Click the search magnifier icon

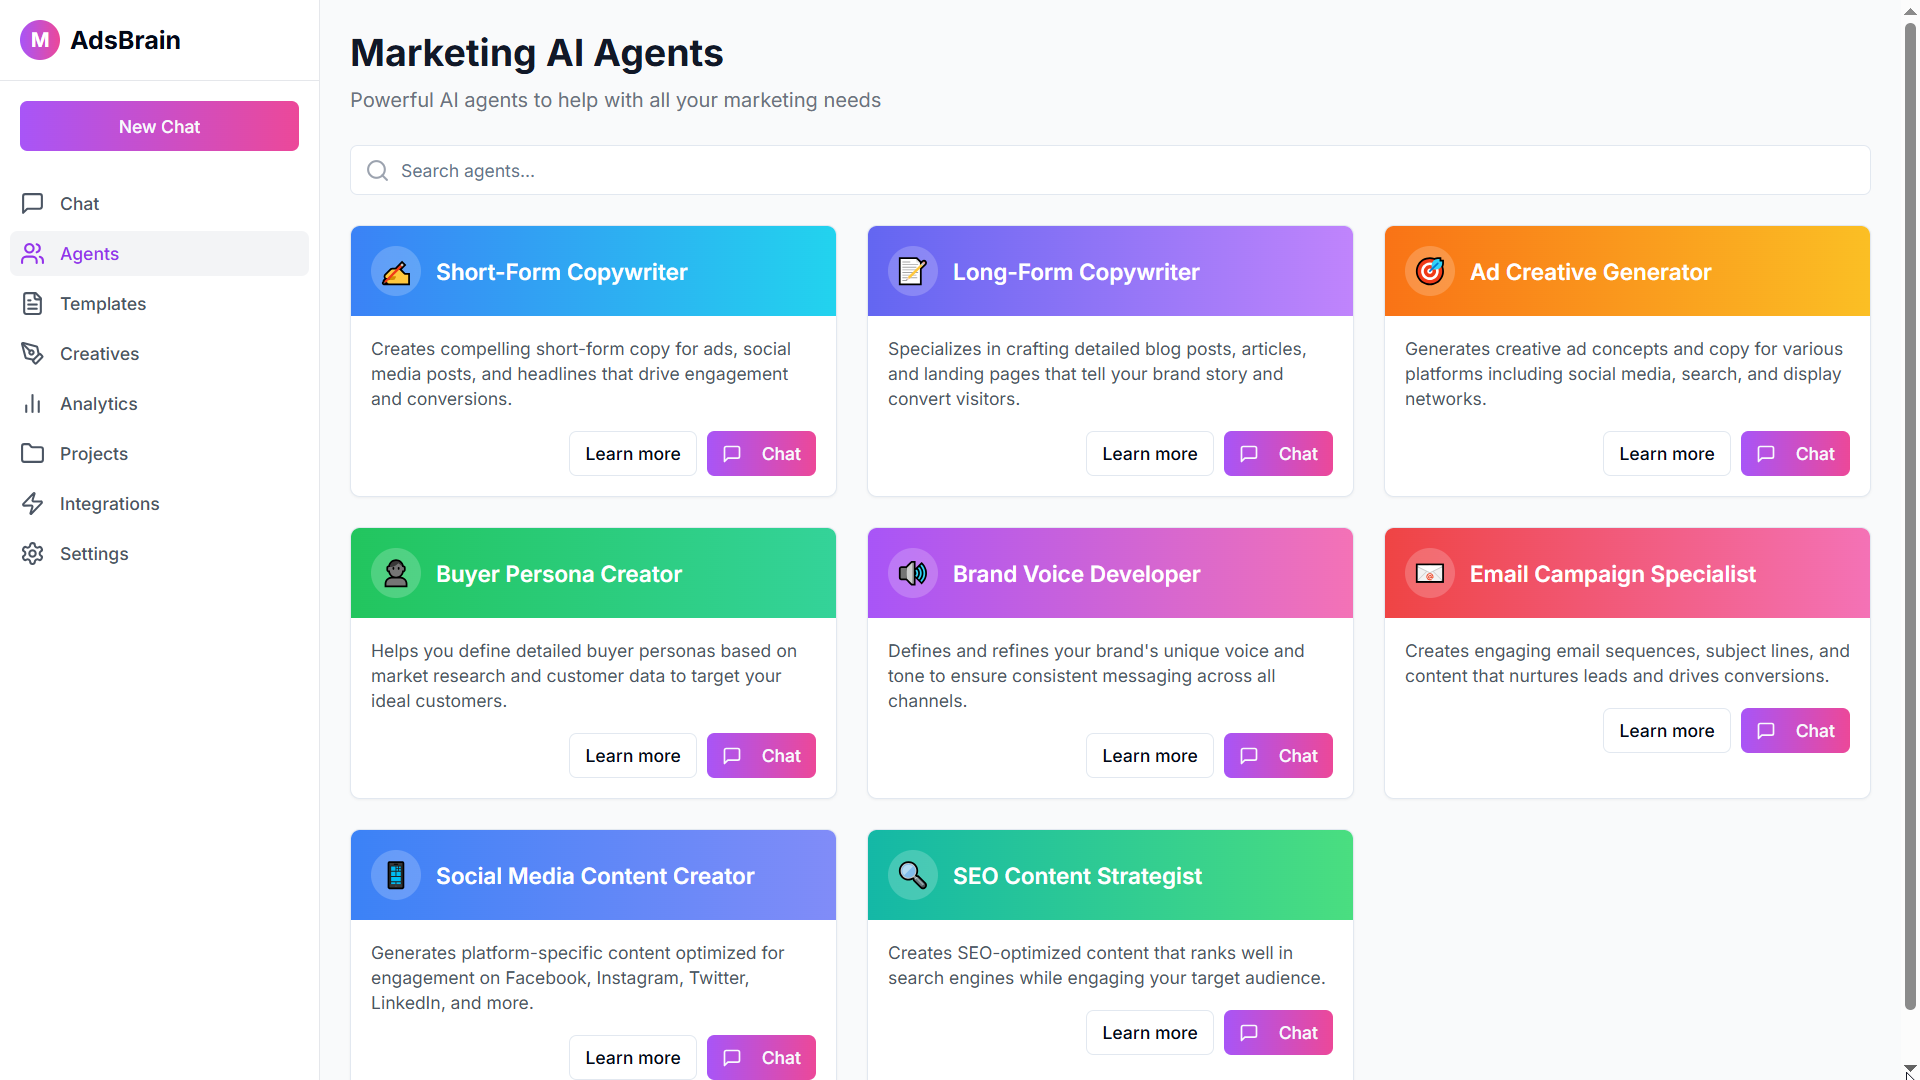tap(377, 171)
